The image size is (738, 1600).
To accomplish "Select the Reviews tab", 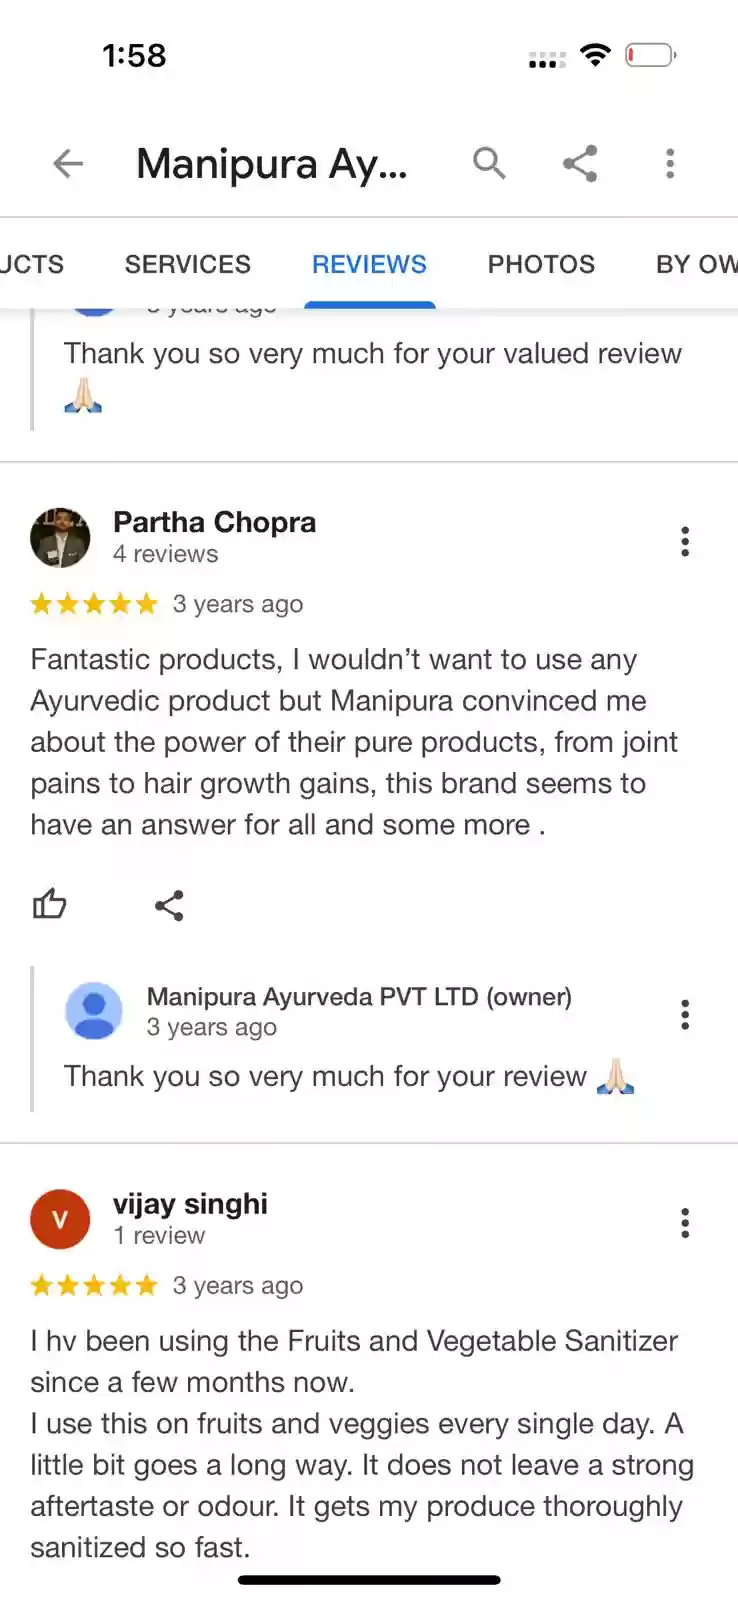I will click(369, 264).
